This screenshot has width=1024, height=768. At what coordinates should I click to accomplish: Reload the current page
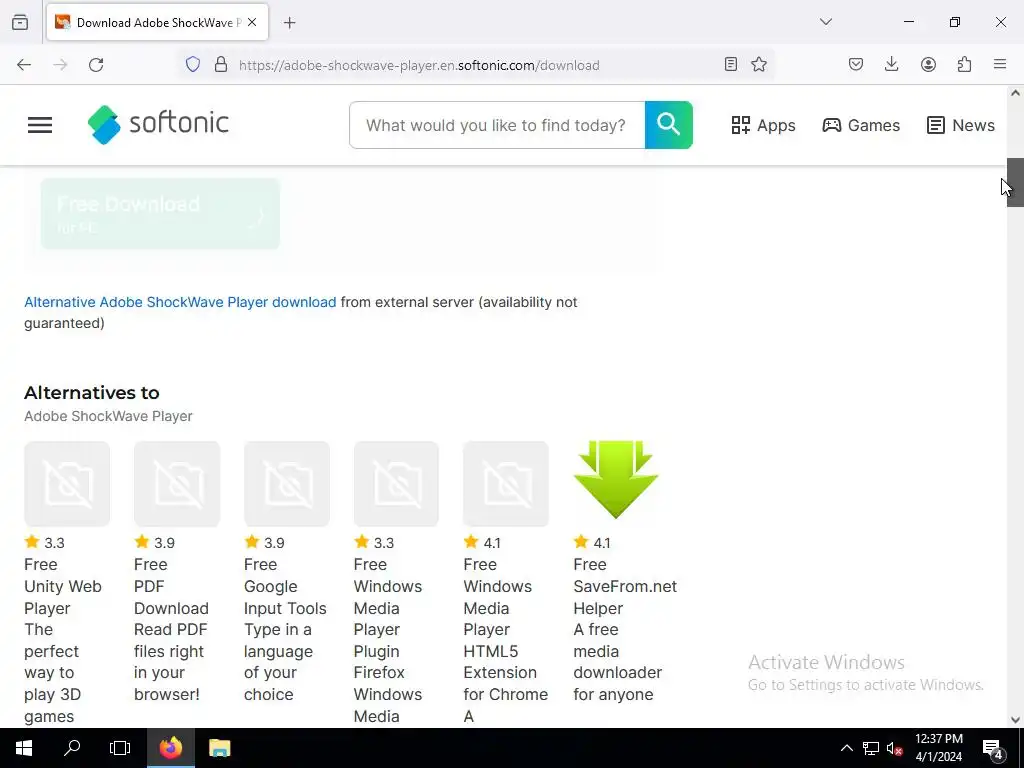point(96,65)
